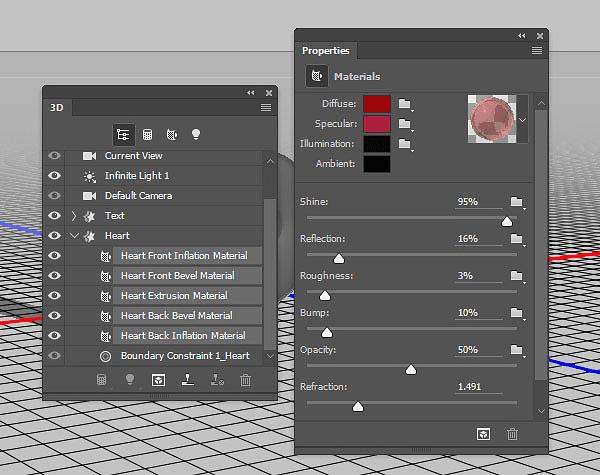Click the Shine 95% value field
Image resolution: width=600 pixels, height=475 pixels.
[x=478, y=202]
